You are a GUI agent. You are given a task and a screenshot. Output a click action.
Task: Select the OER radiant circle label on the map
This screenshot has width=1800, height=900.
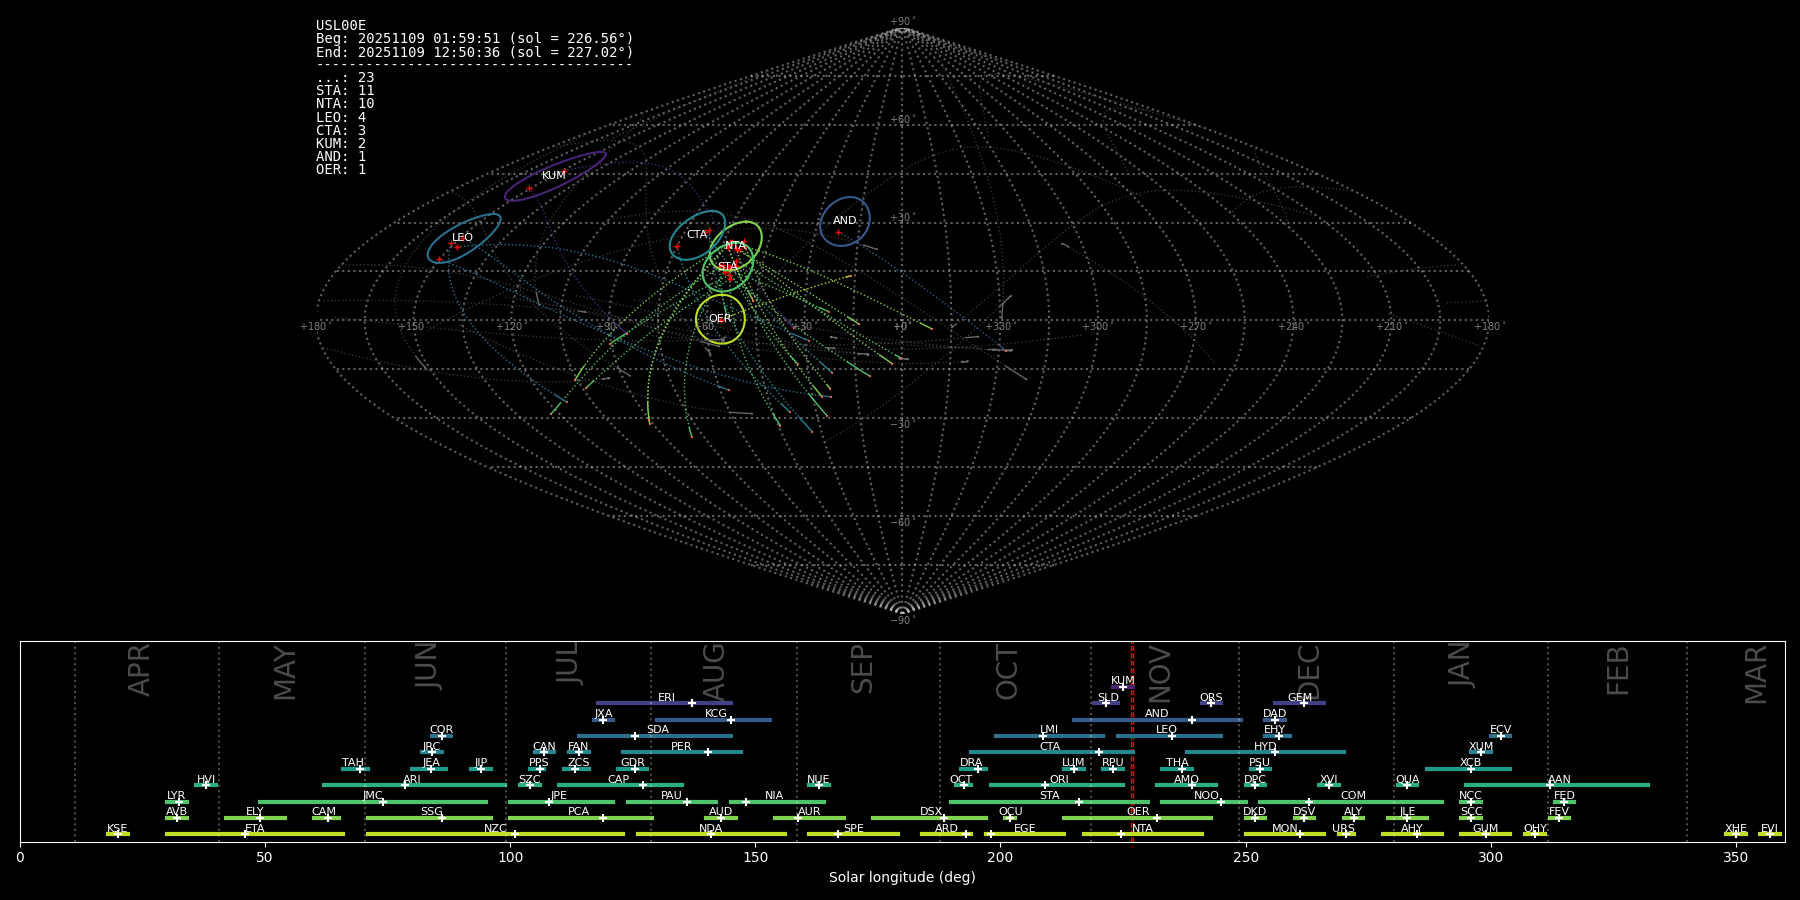click(720, 319)
